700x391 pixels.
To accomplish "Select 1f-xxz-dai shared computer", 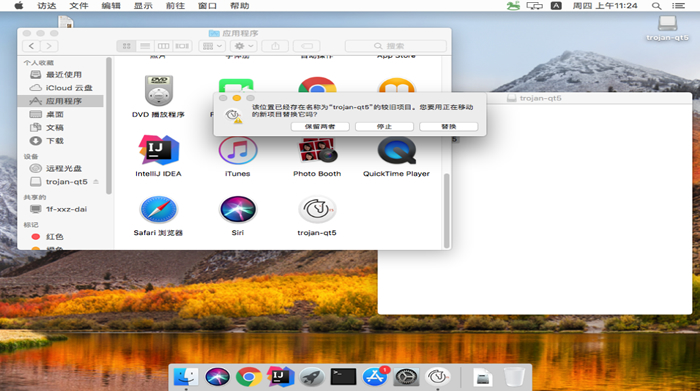I will pos(61,209).
